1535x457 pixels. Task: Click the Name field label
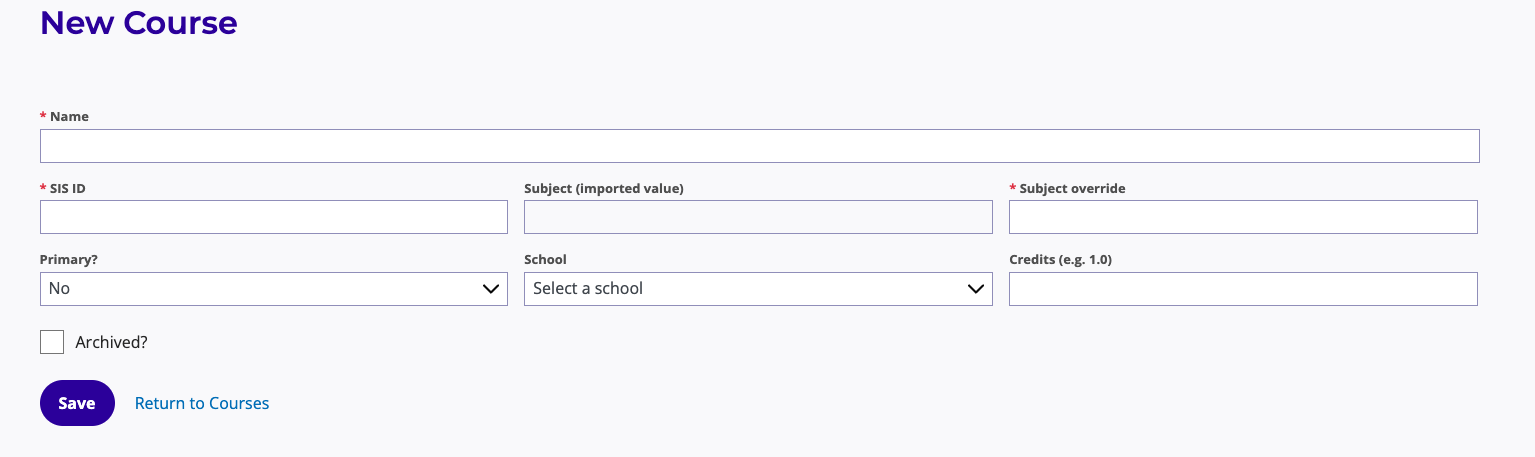69,117
